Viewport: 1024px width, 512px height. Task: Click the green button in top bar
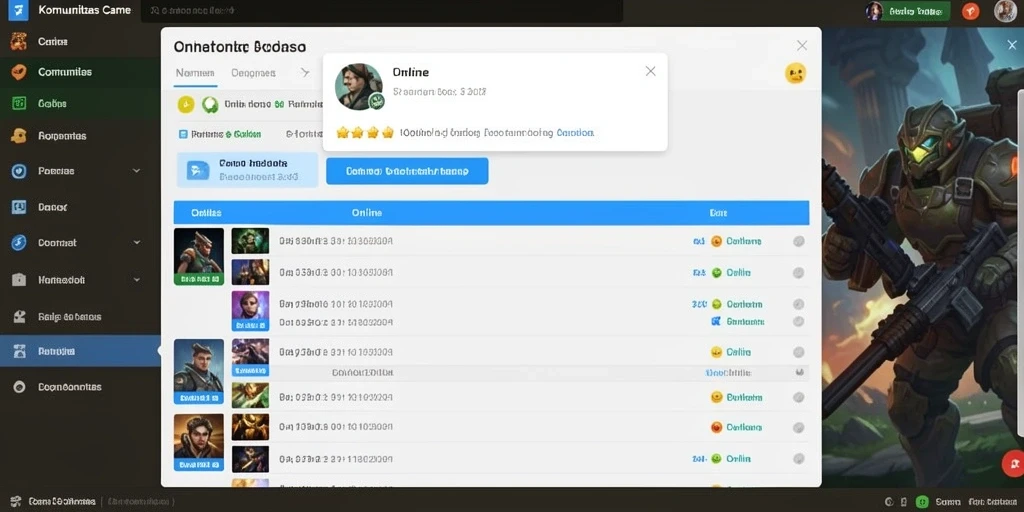tap(918, 11)
